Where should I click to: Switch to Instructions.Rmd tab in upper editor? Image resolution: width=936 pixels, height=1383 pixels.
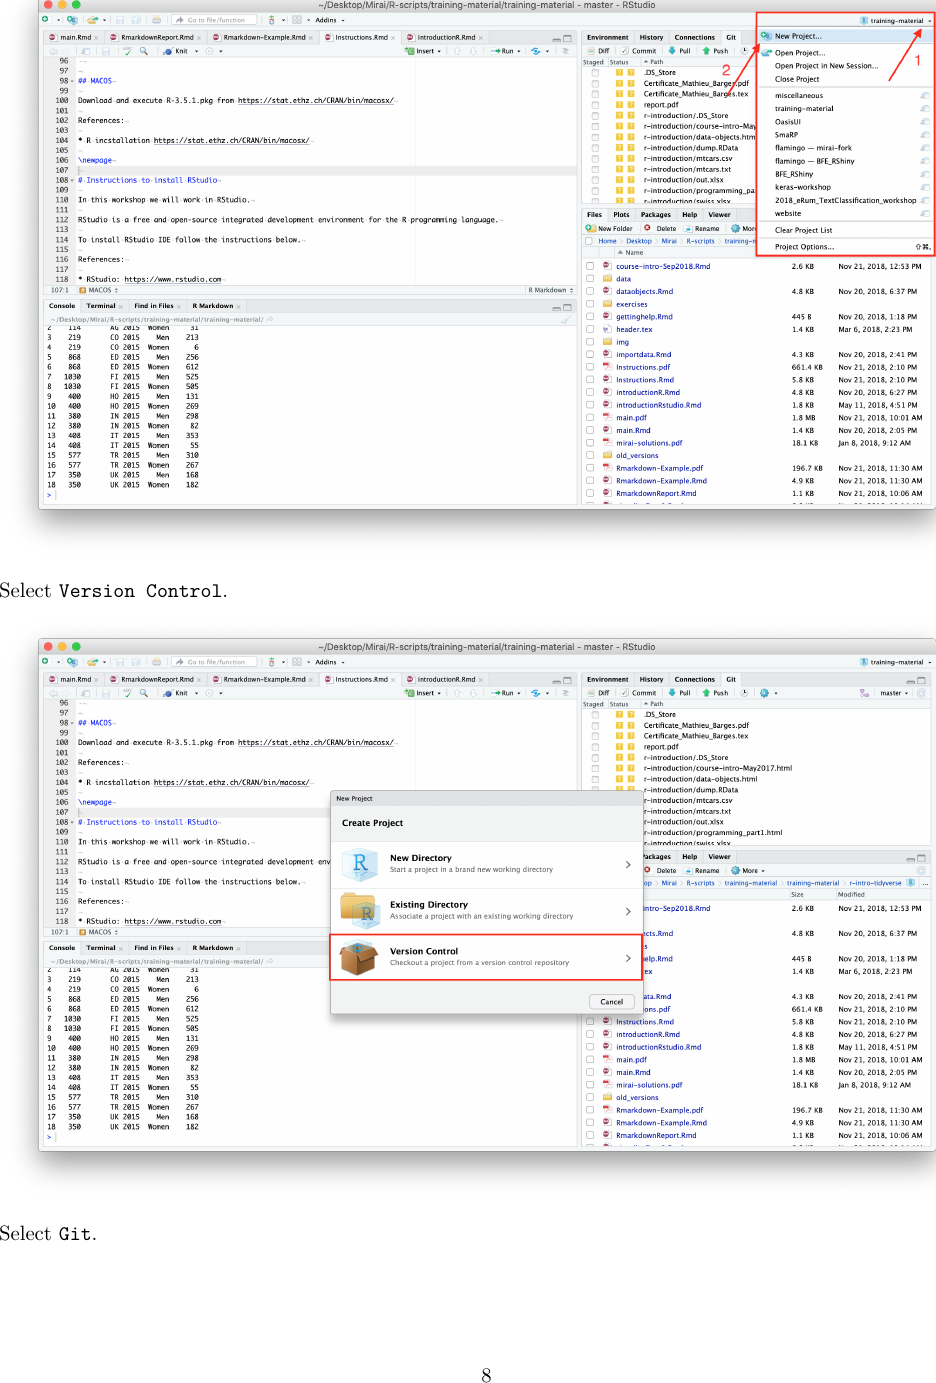pos(361,37)
